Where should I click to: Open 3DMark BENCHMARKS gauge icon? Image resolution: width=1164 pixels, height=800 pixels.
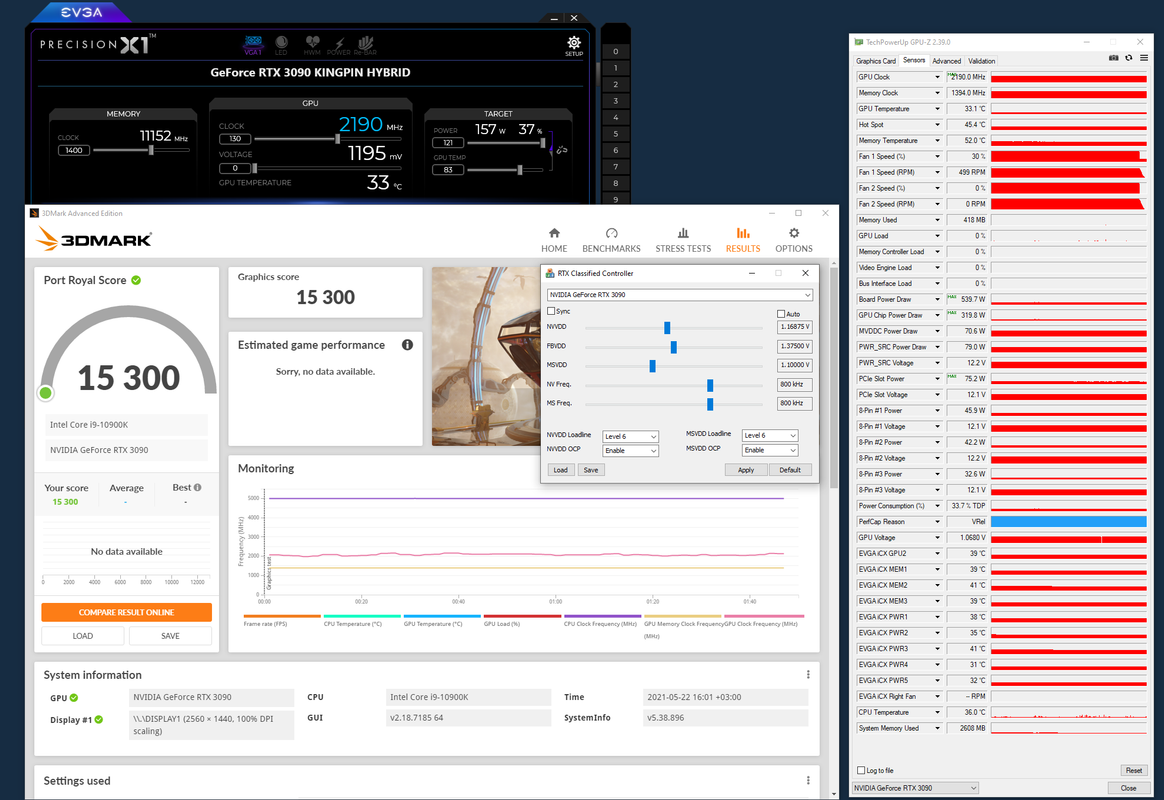point(611,233)
